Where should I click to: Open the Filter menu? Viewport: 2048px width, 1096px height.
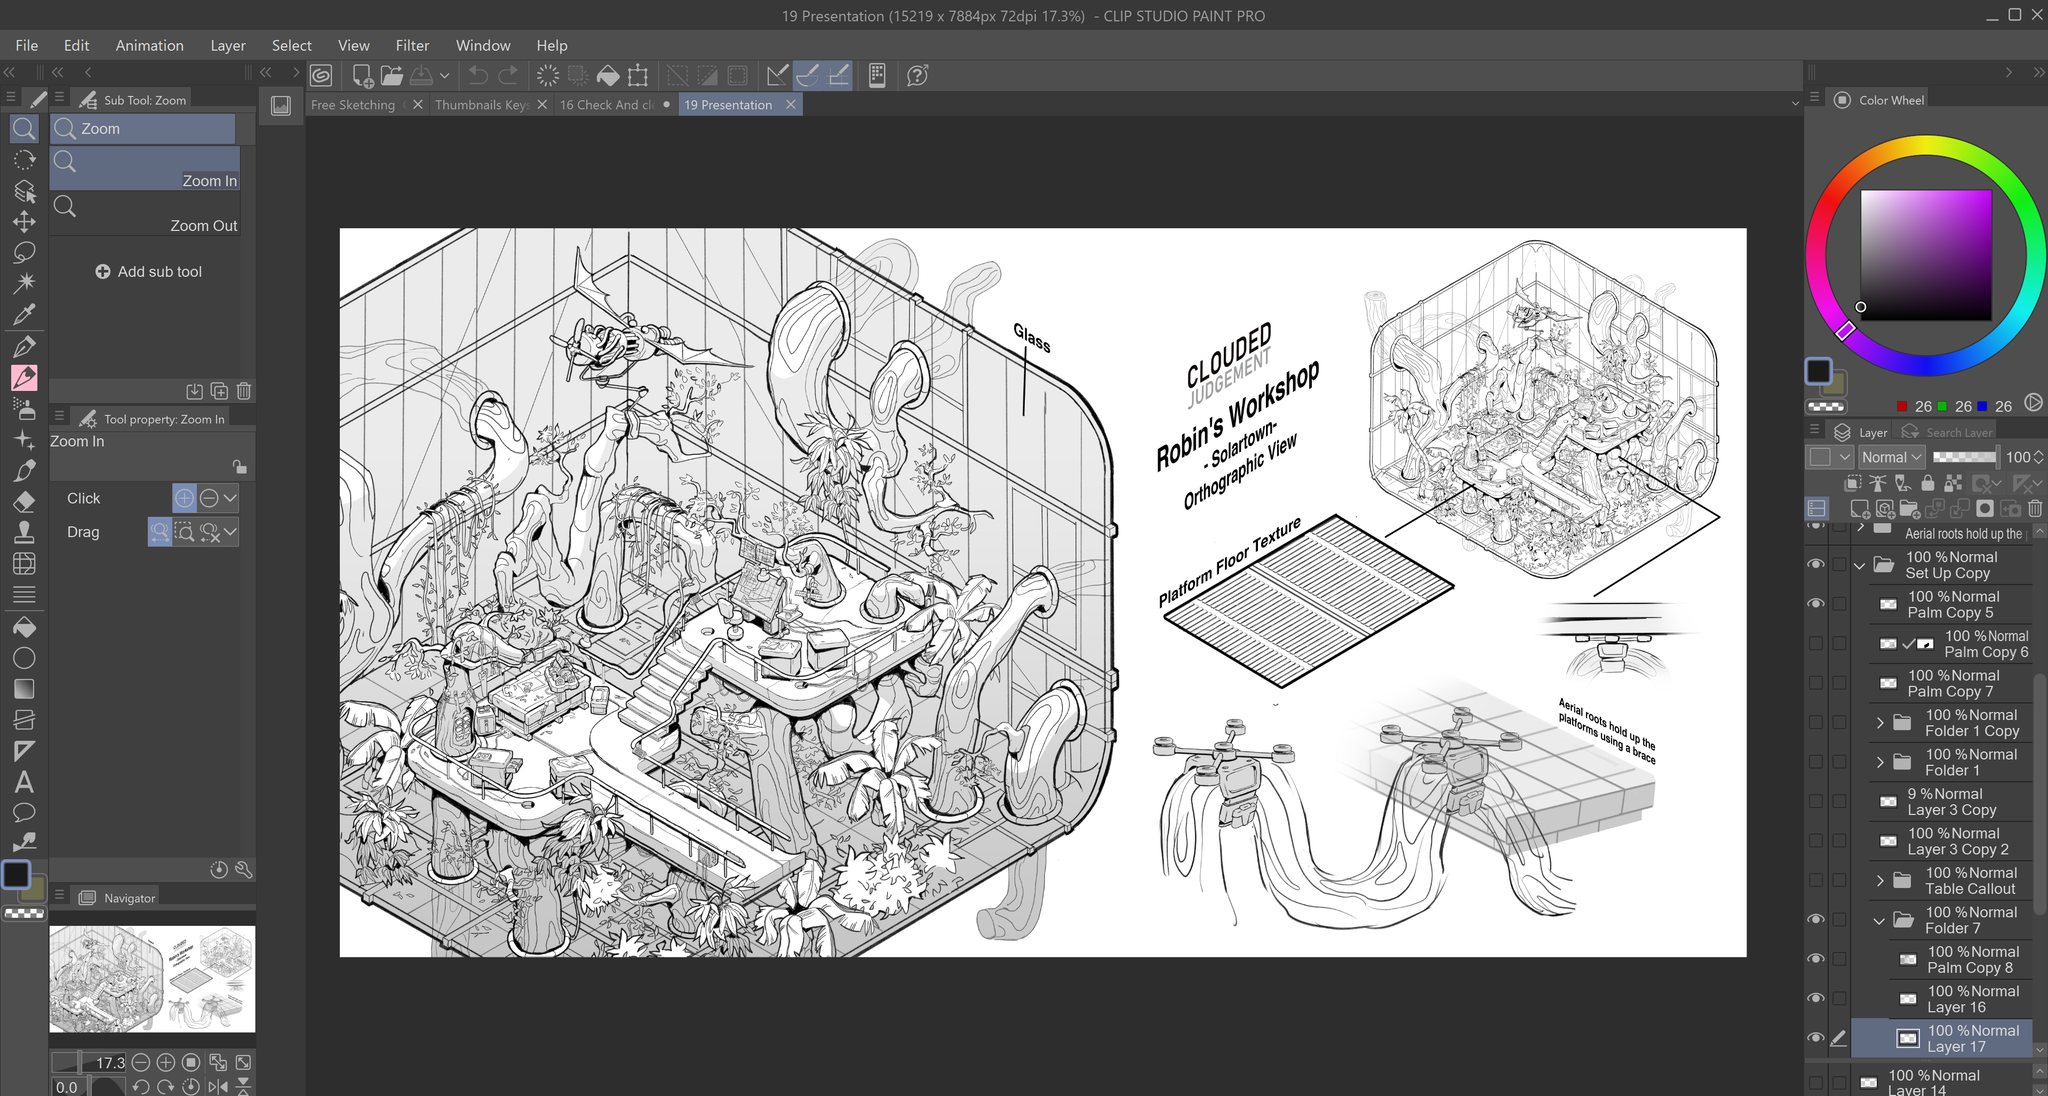coord(411,45)
